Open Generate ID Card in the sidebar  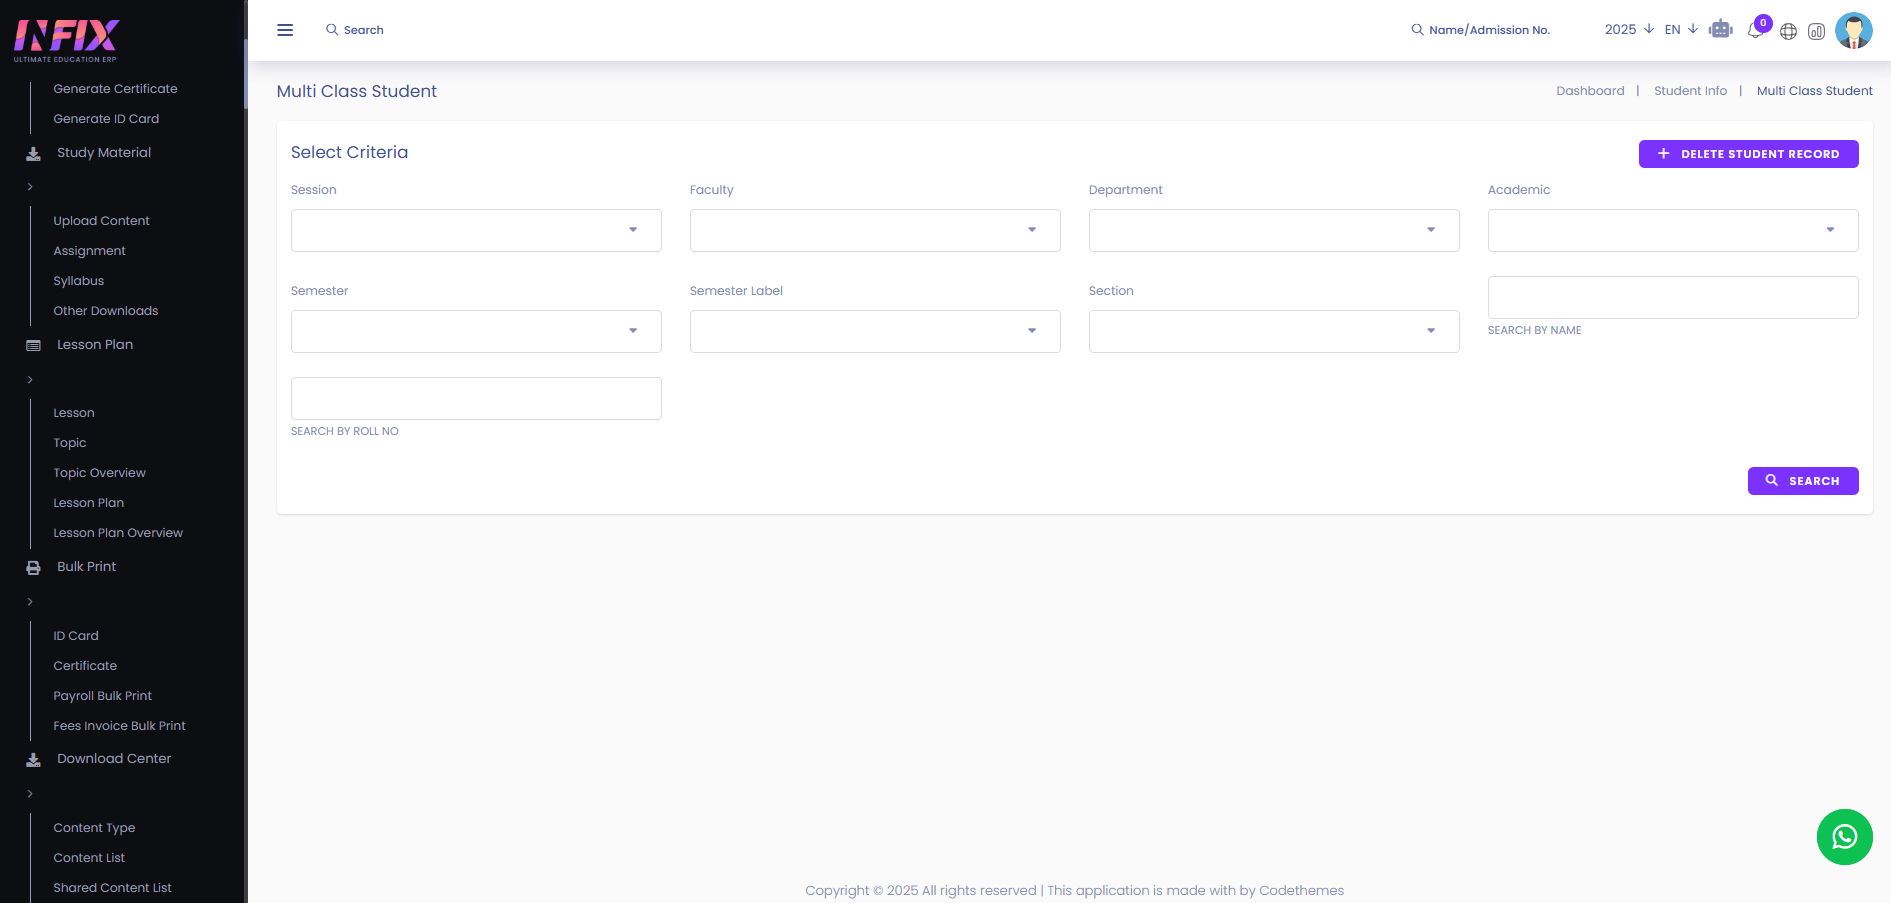106,119
